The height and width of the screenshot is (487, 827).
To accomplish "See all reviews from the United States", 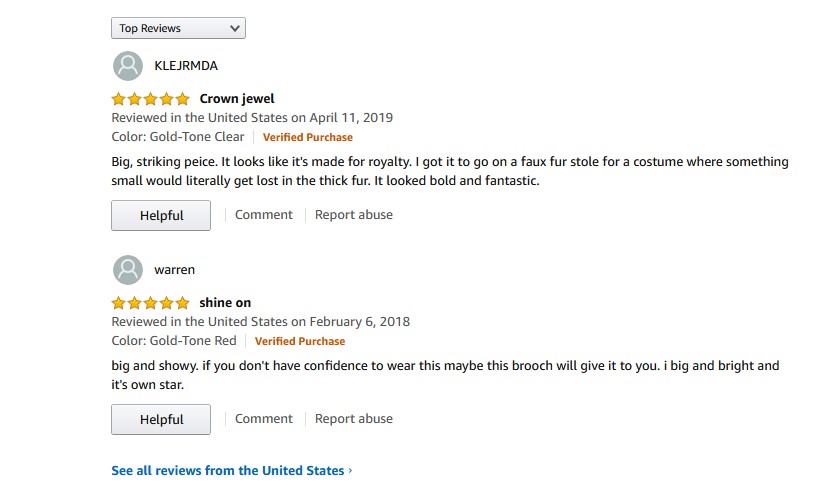I will [228, 471].
